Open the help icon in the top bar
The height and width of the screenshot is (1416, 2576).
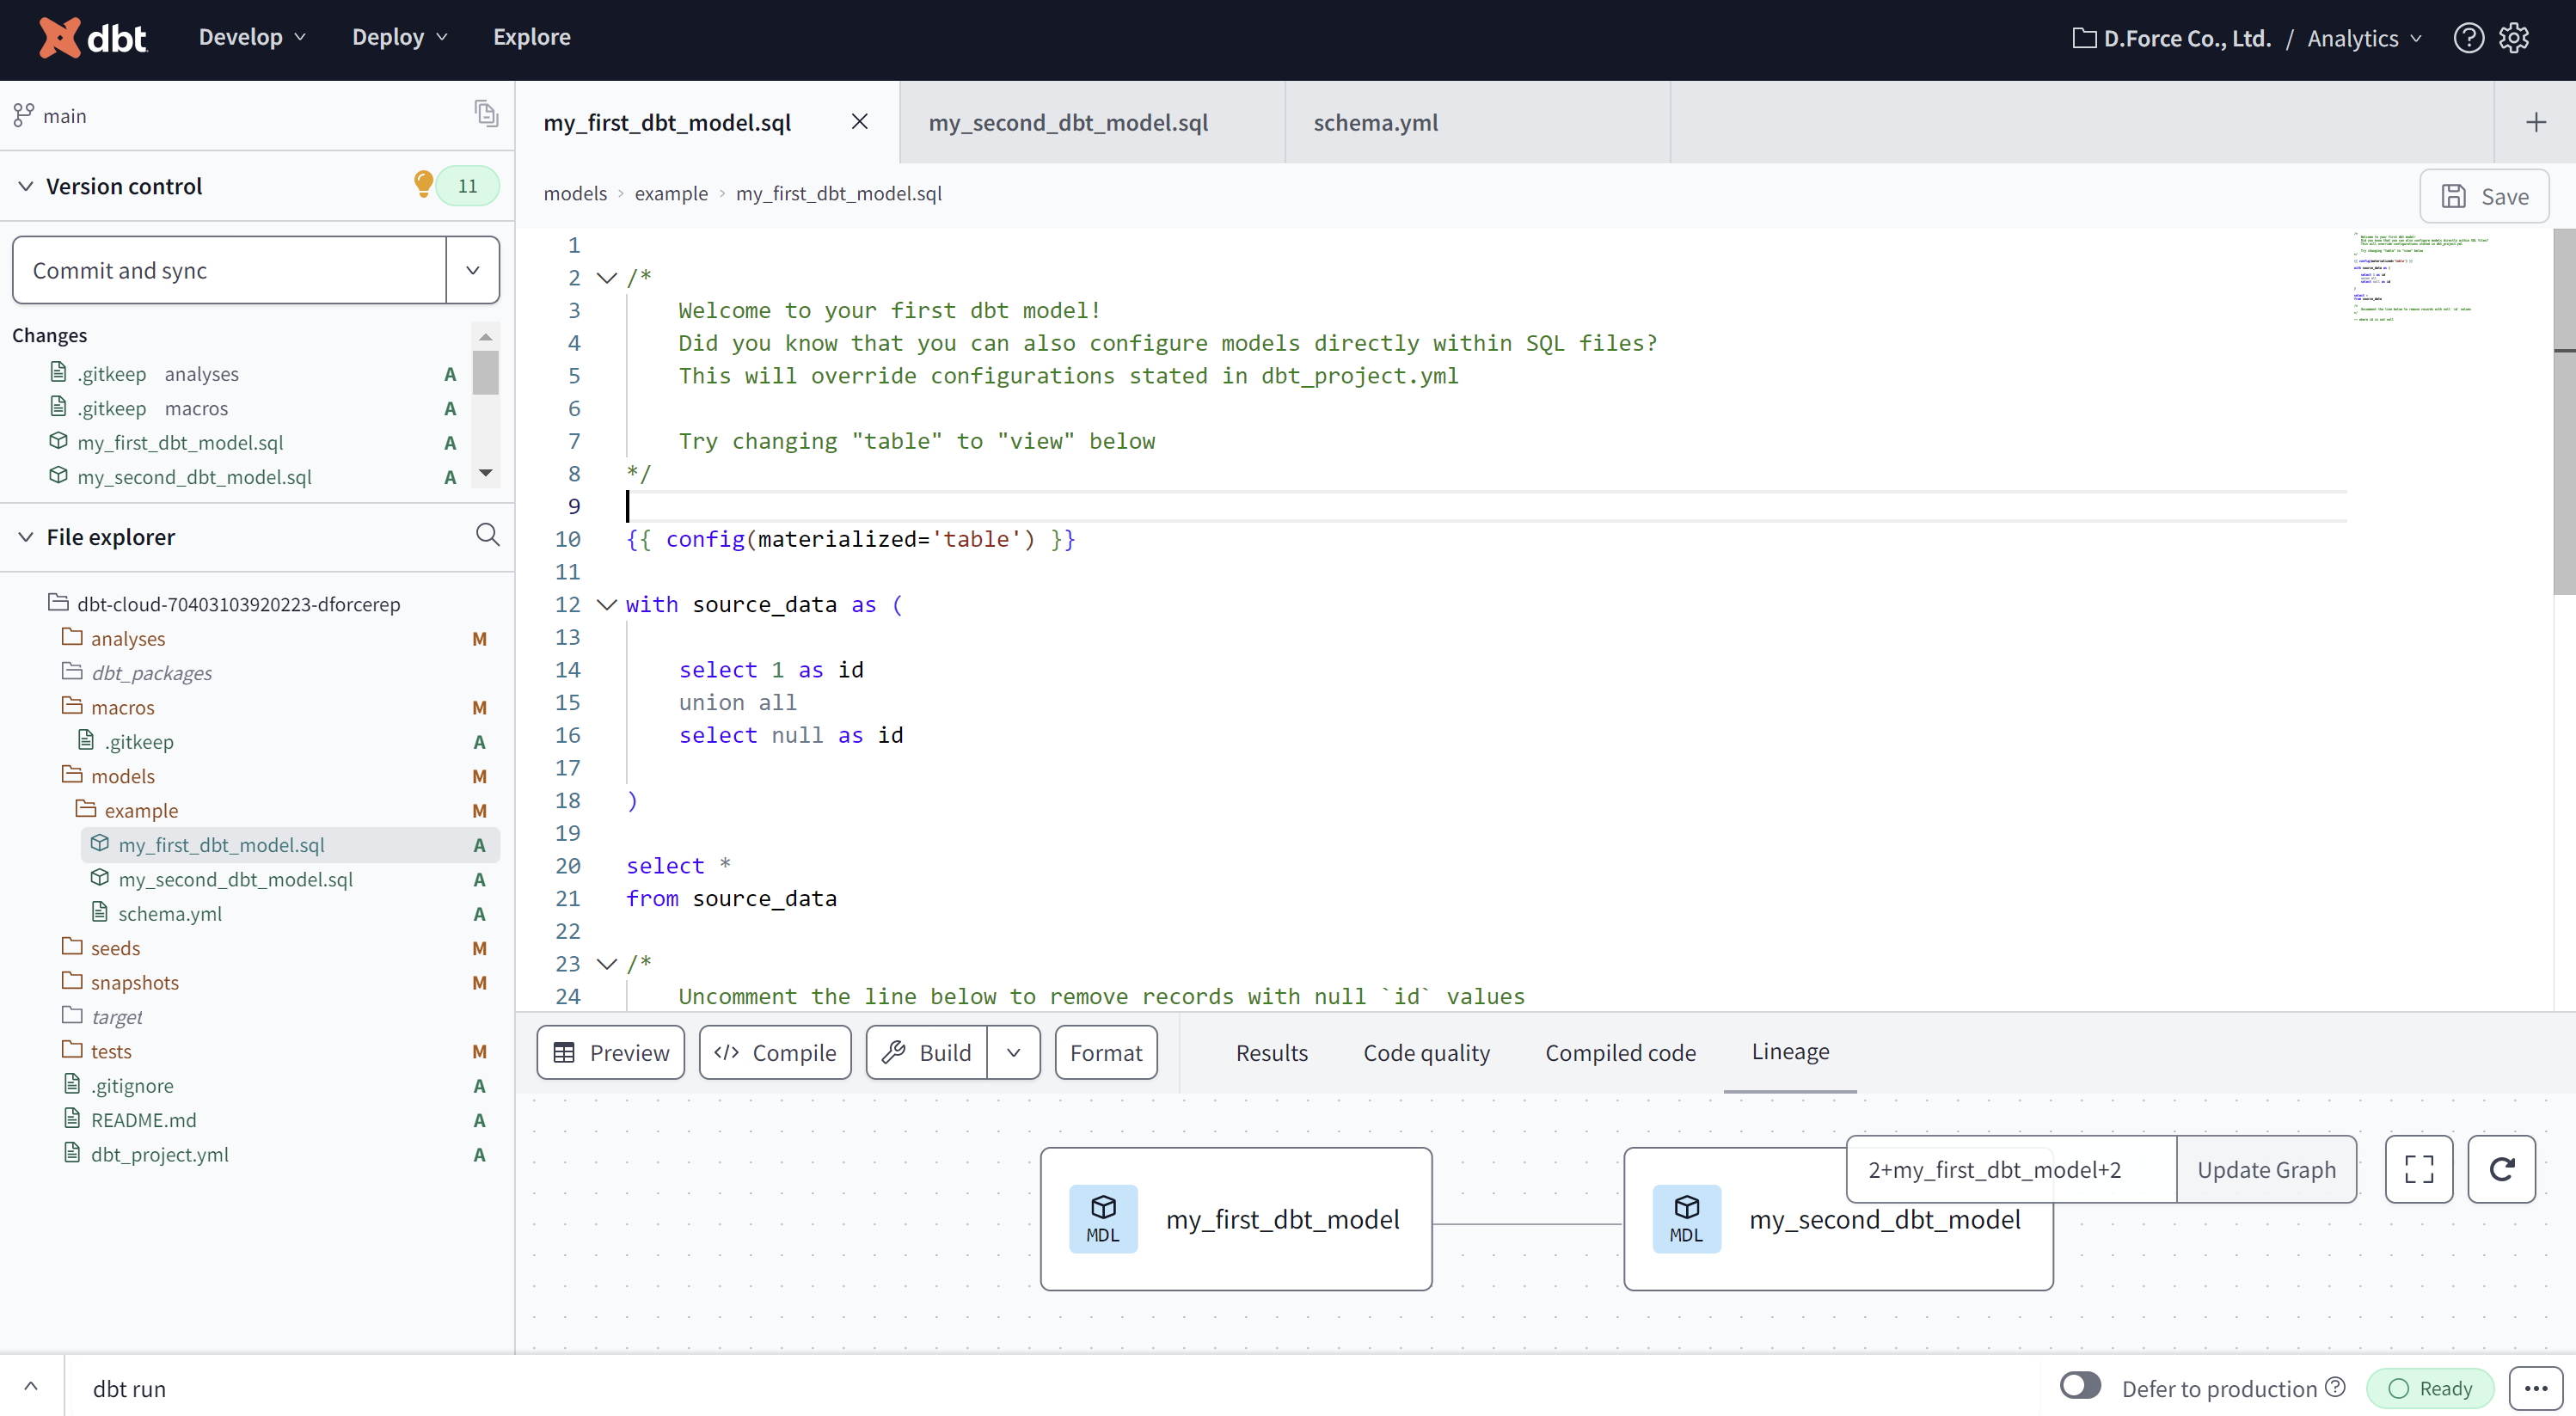[2469, 37]
